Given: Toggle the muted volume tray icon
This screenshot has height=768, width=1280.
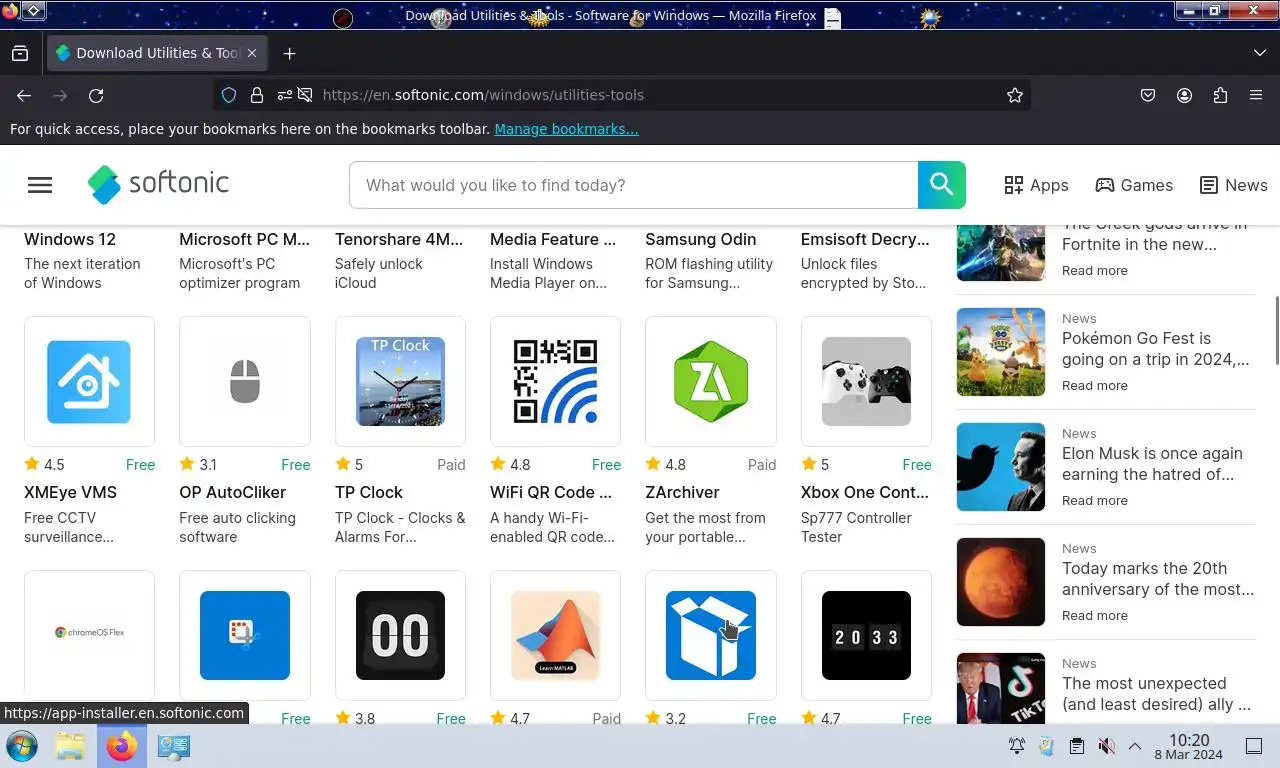Looking at the screenshot, I should (x=1105, y=746).
